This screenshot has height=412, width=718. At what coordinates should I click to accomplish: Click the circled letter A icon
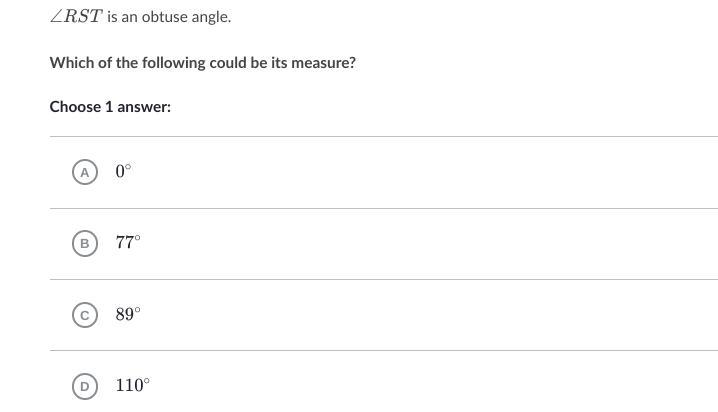[x=85, y=172]
